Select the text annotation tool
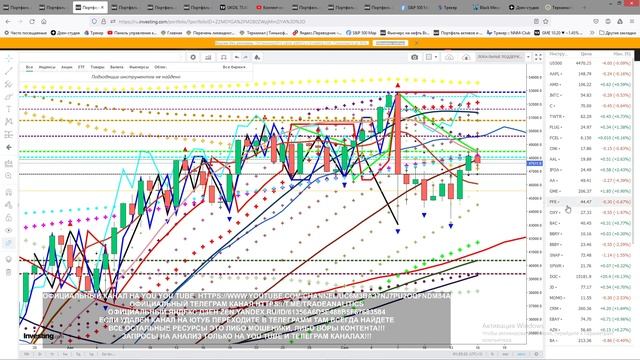This screenshot has height=360, width=640. click(x=9, y=109)
